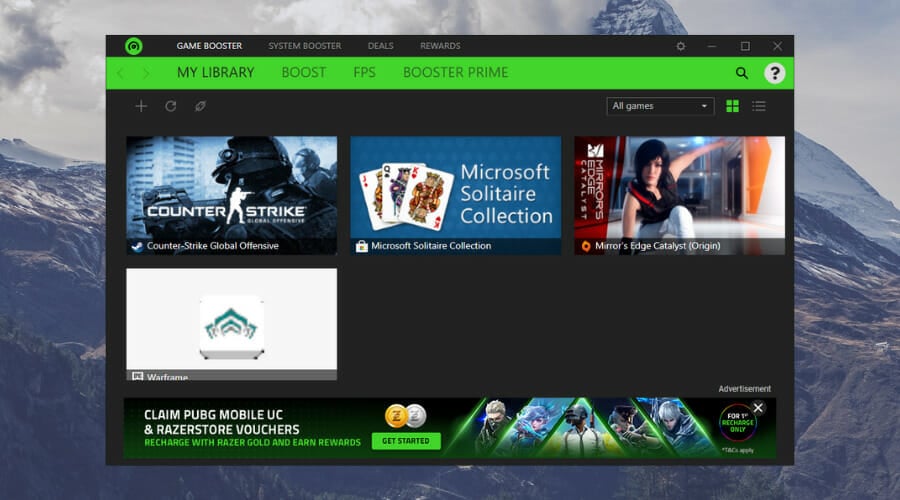Viewport: 900px width, 500px height.
Task: Select the FPS tab
Action: (364, 72)
